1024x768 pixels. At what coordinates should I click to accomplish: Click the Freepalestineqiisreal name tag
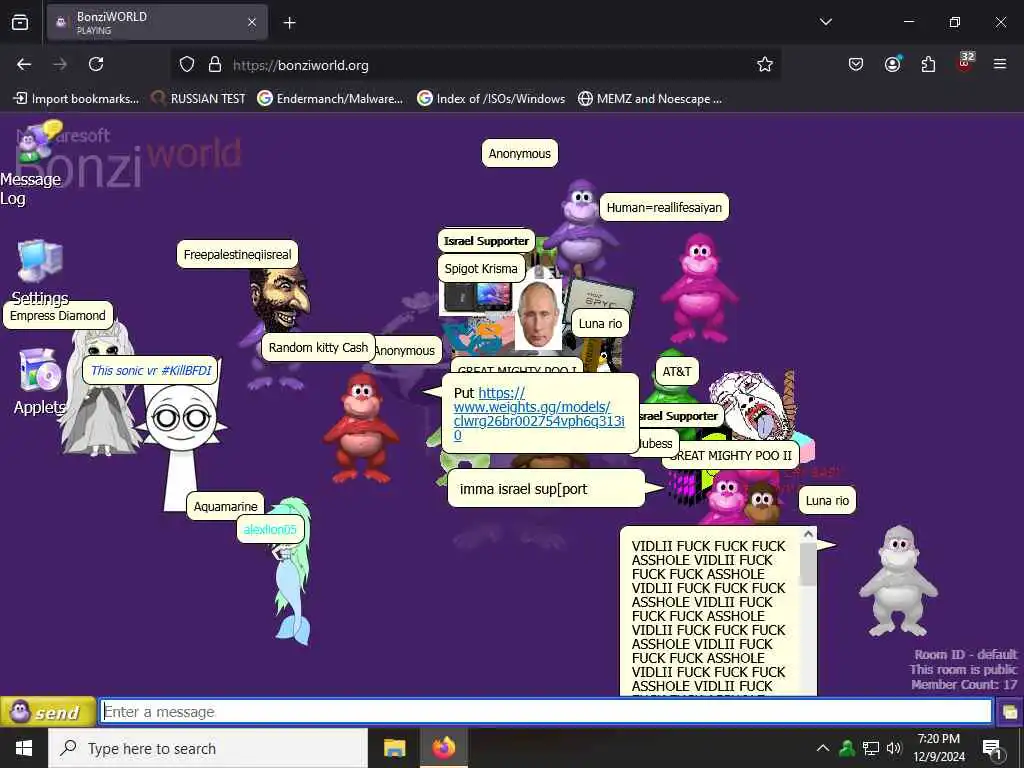tap(237, 255)
